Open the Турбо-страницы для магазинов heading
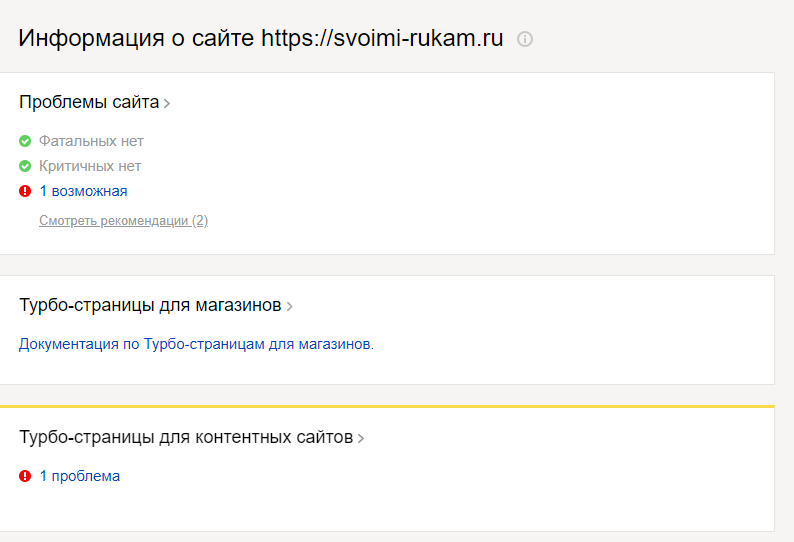794x542 pixels. click(x=150, y=305)
